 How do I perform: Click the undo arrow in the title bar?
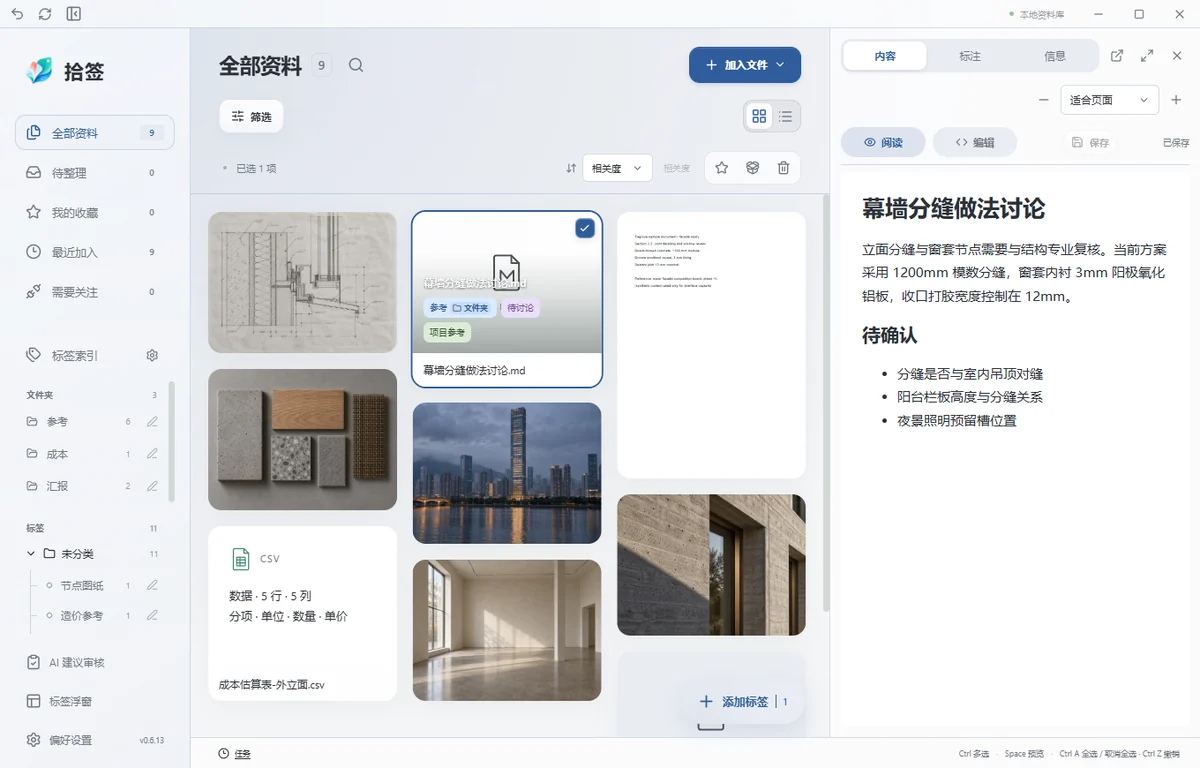click(x=17, y=14)
